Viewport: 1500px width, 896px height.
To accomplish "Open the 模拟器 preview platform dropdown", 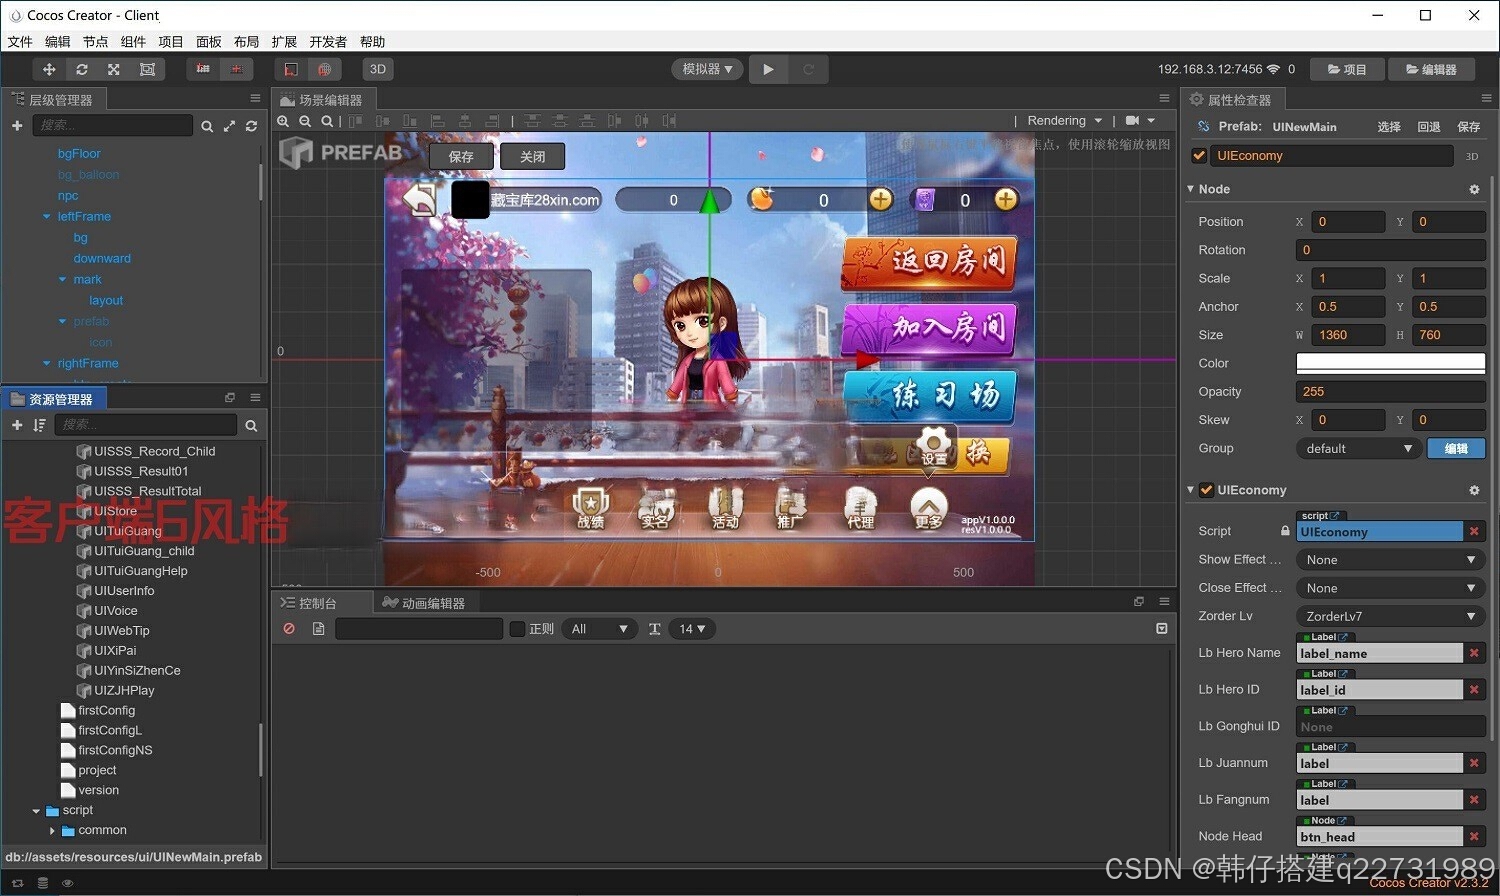I will click(x=707, y=69).
